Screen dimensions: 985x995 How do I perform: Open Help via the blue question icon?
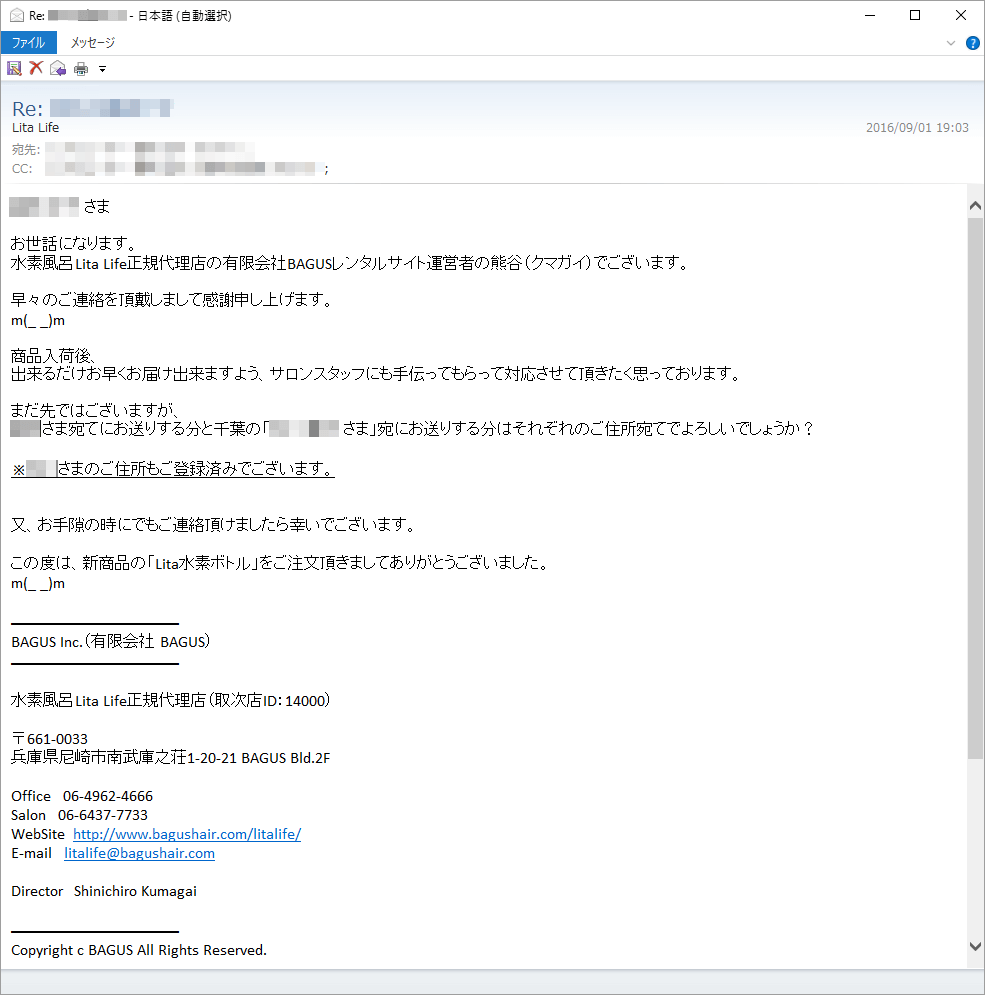tap(972, 43)
